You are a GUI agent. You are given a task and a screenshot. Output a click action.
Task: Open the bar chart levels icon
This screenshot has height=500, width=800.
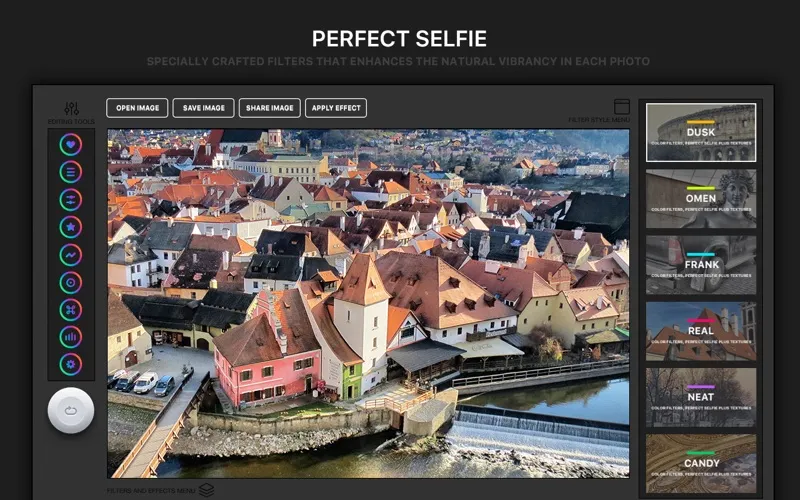click(71, 338)
